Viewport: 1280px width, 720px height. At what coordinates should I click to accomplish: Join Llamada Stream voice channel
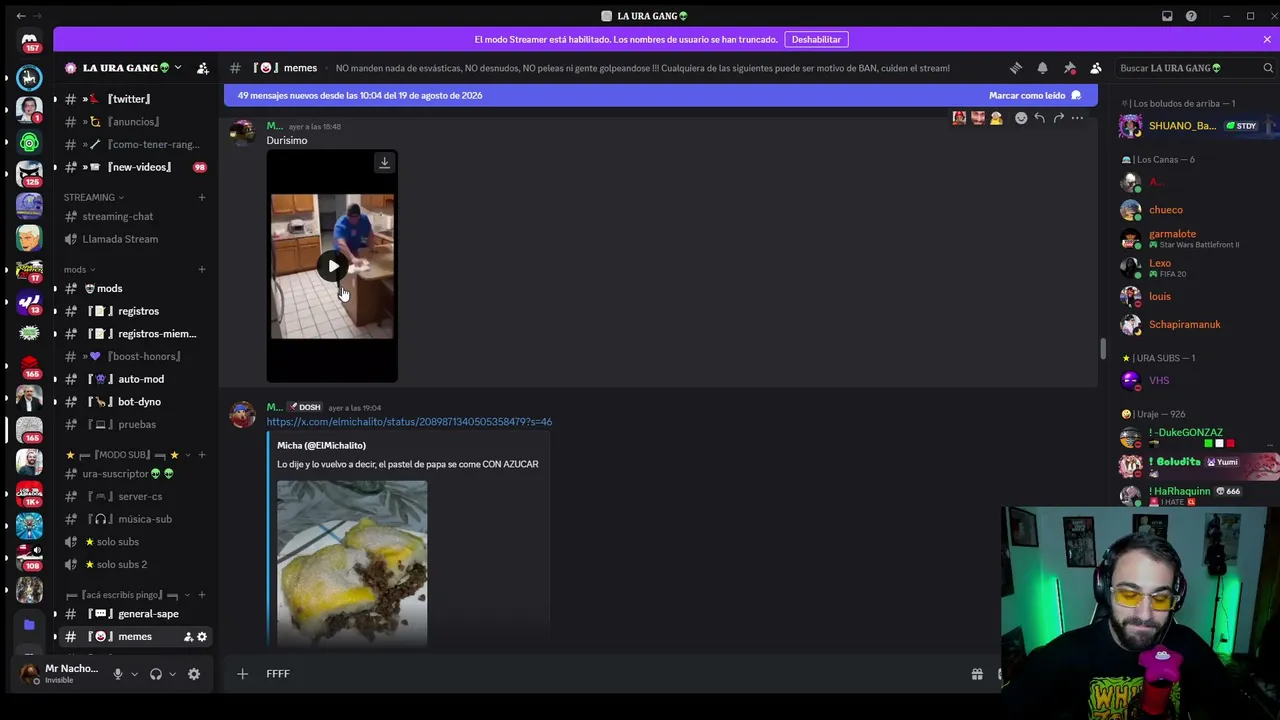click(x=135, y=239)
